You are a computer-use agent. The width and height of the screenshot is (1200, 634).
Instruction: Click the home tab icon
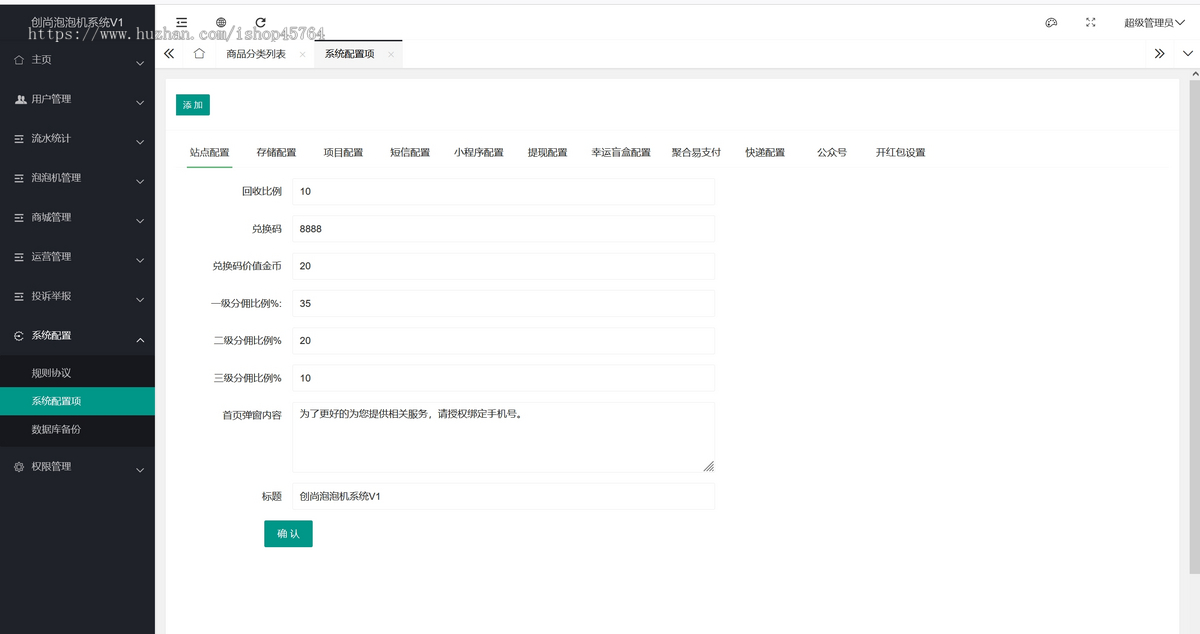tap(199, 54)
